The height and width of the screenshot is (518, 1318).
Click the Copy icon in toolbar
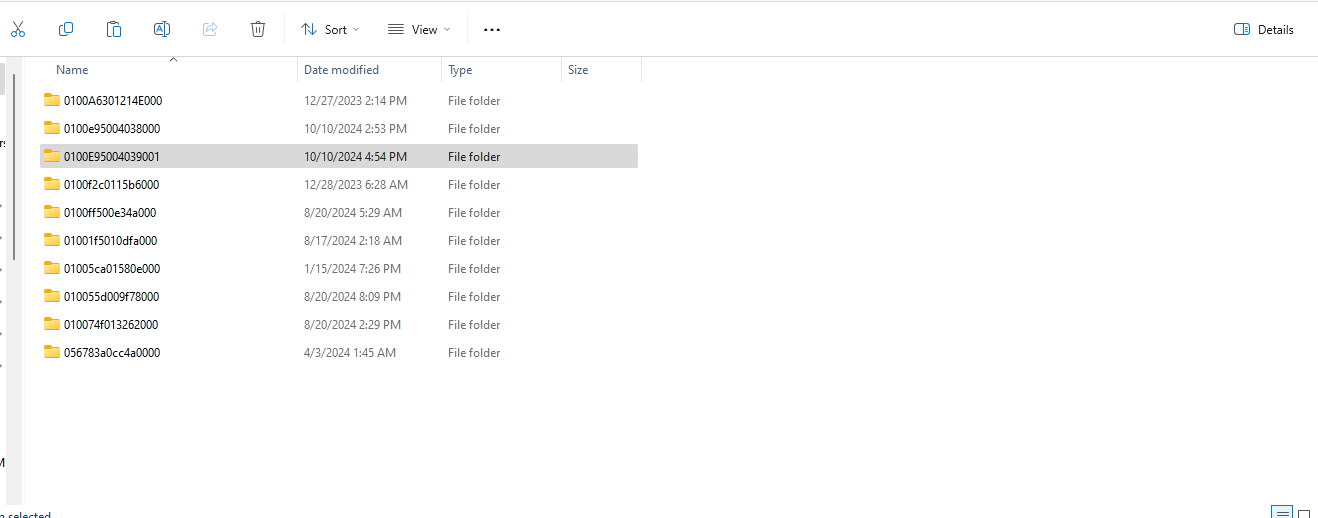coord(66,29)
